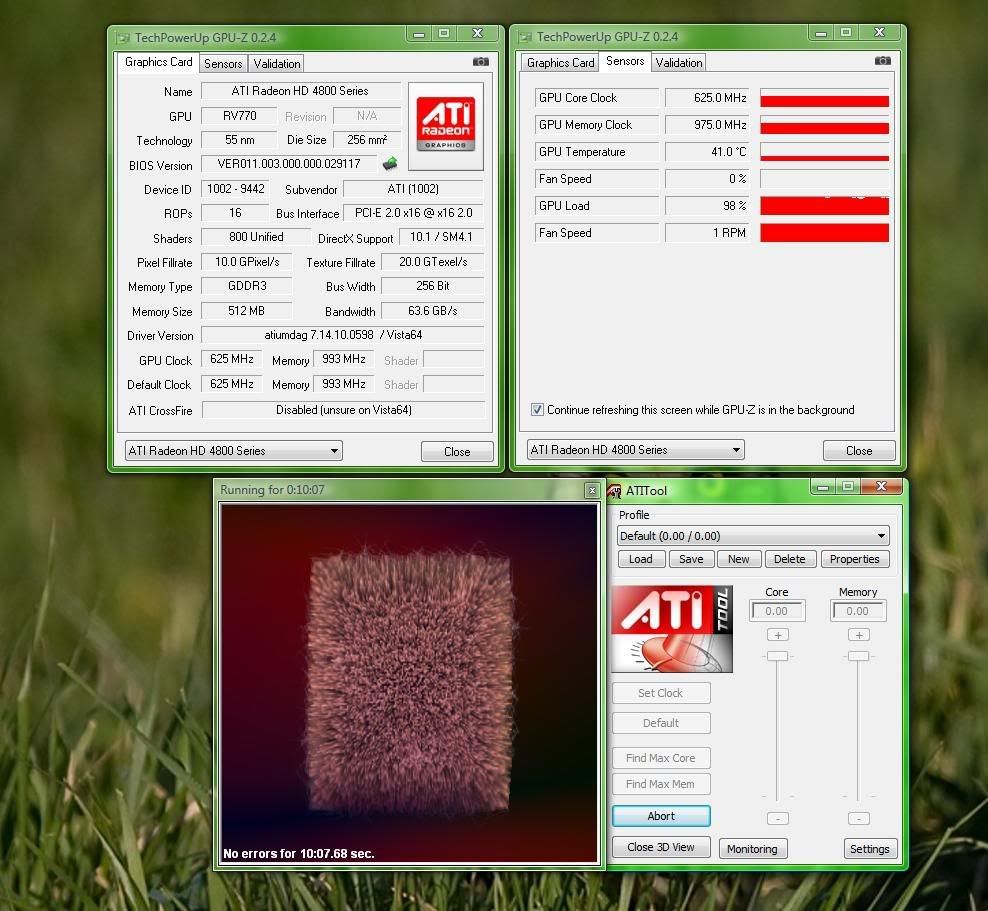
Task: Delete the ATITool profile
Action: 790,559
